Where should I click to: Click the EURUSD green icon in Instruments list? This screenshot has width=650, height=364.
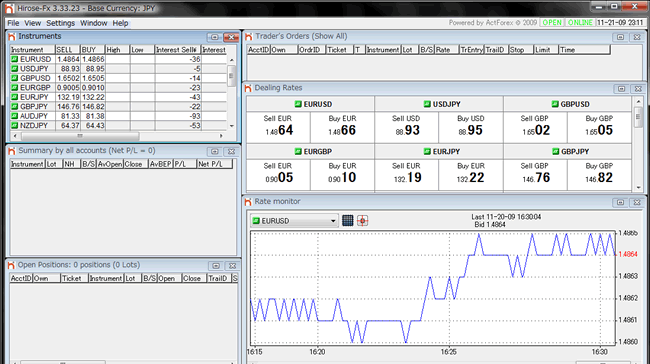click(x=15, y=59)
